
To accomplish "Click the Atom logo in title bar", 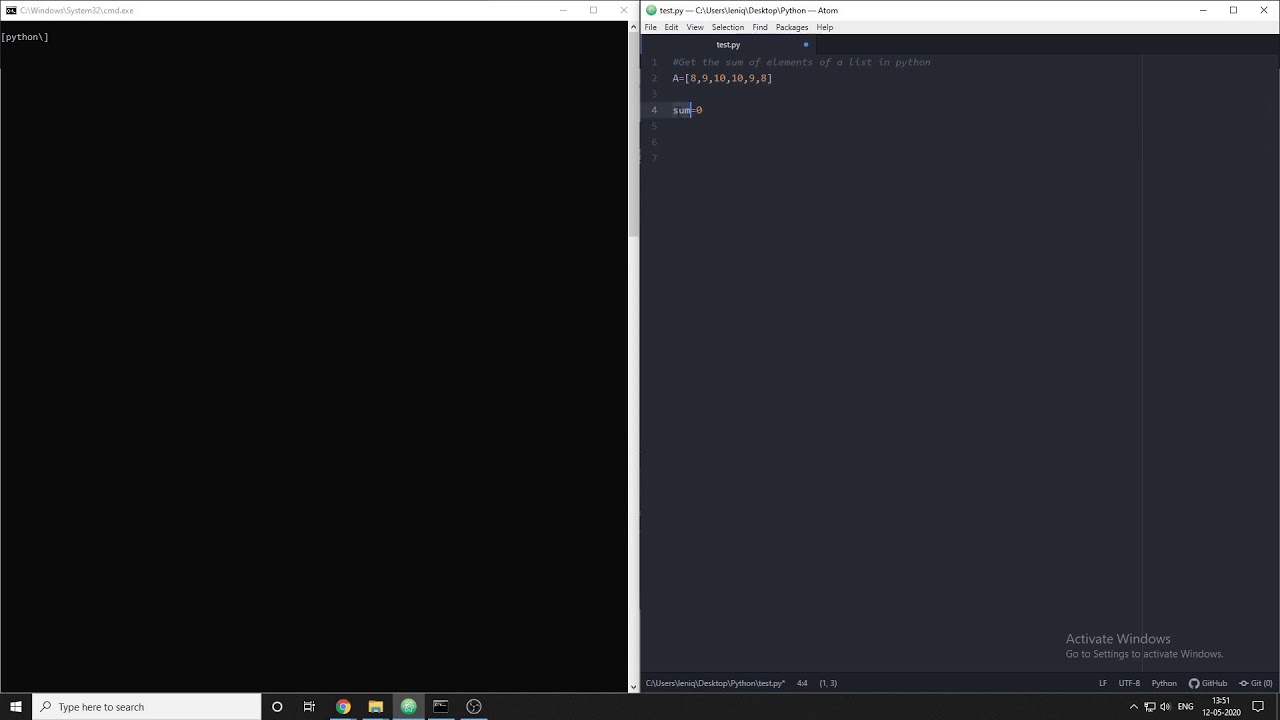I will tap(651, 10).
